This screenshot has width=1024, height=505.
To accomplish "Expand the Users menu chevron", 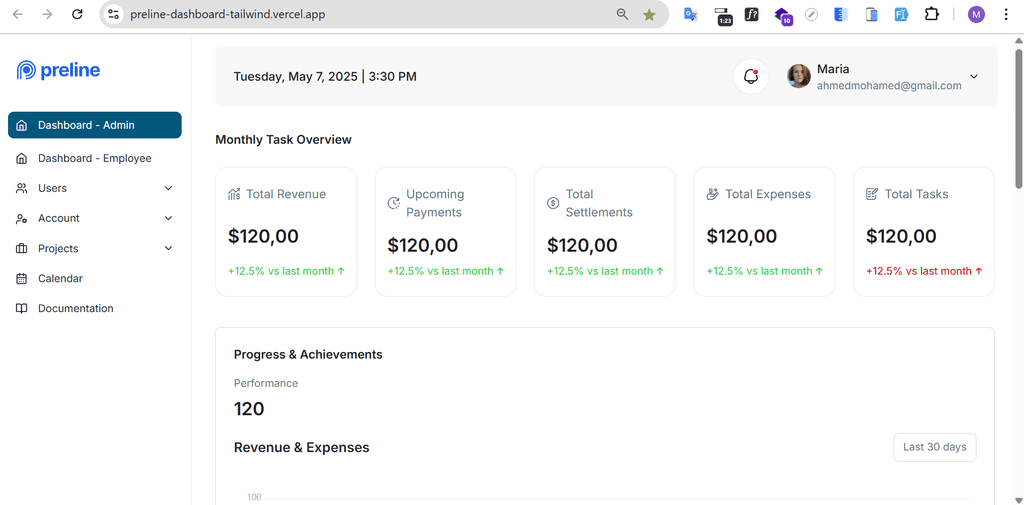I will click(x=168, y=188).
